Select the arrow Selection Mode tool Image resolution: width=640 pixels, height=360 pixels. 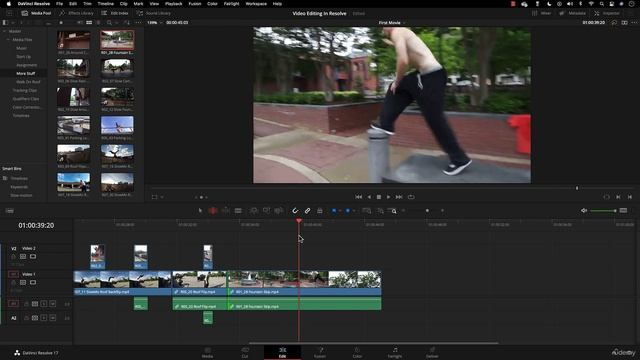point(200,211)
